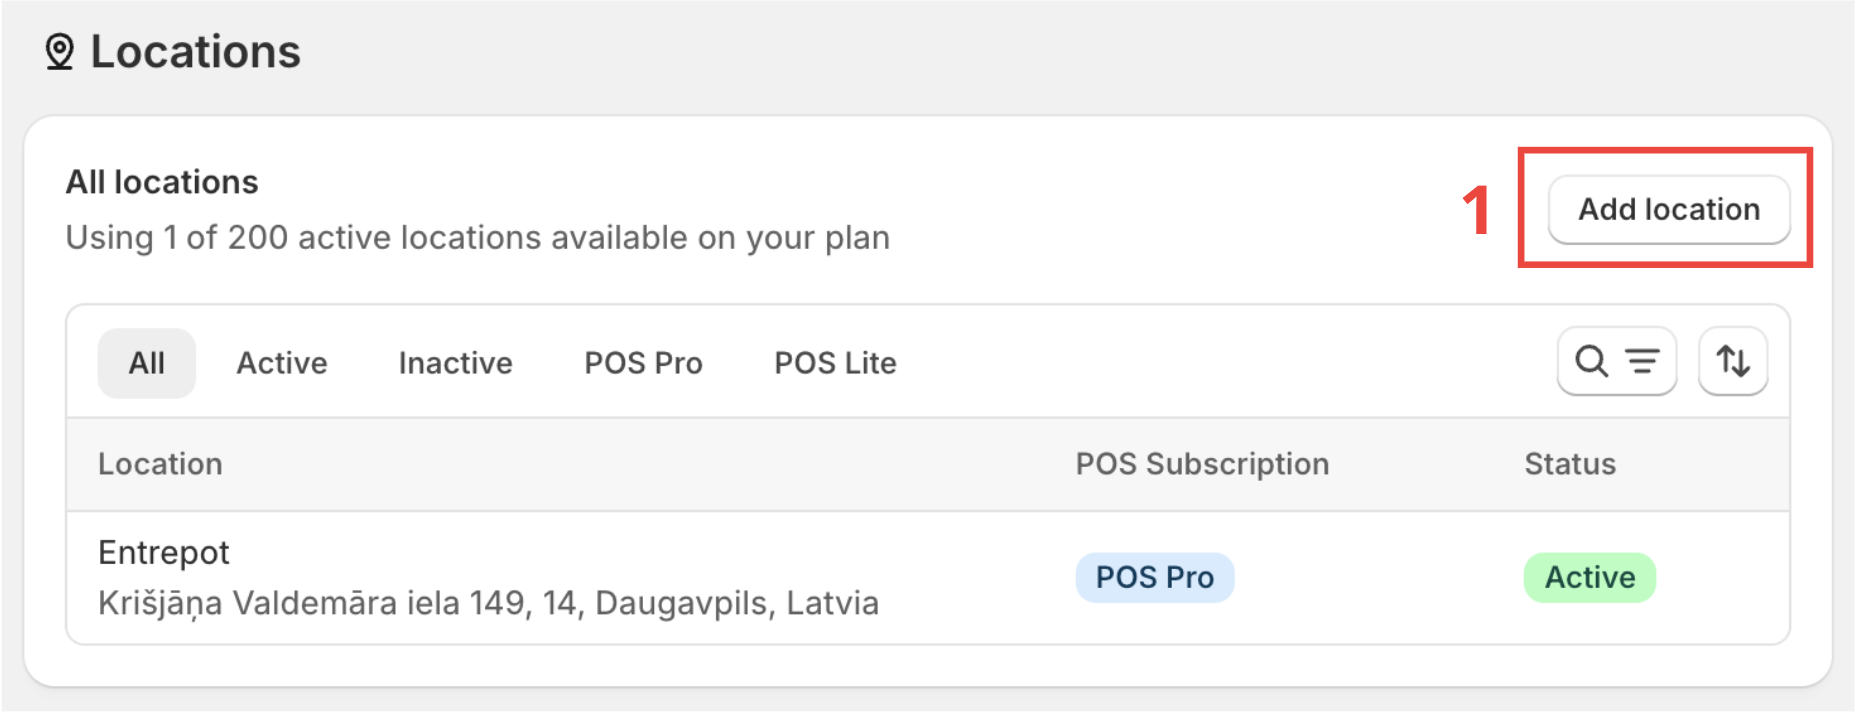Select the POS Pro filter tab

643,362
